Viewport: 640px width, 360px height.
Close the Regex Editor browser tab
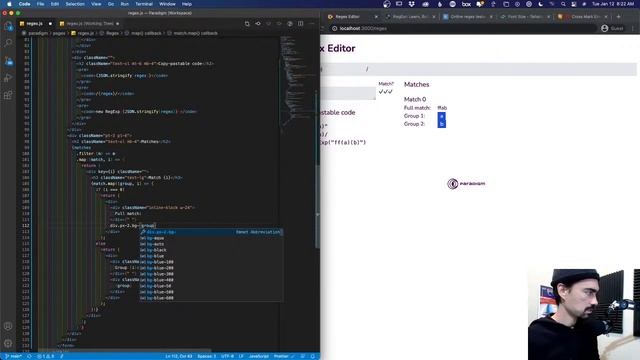(376, 17)
